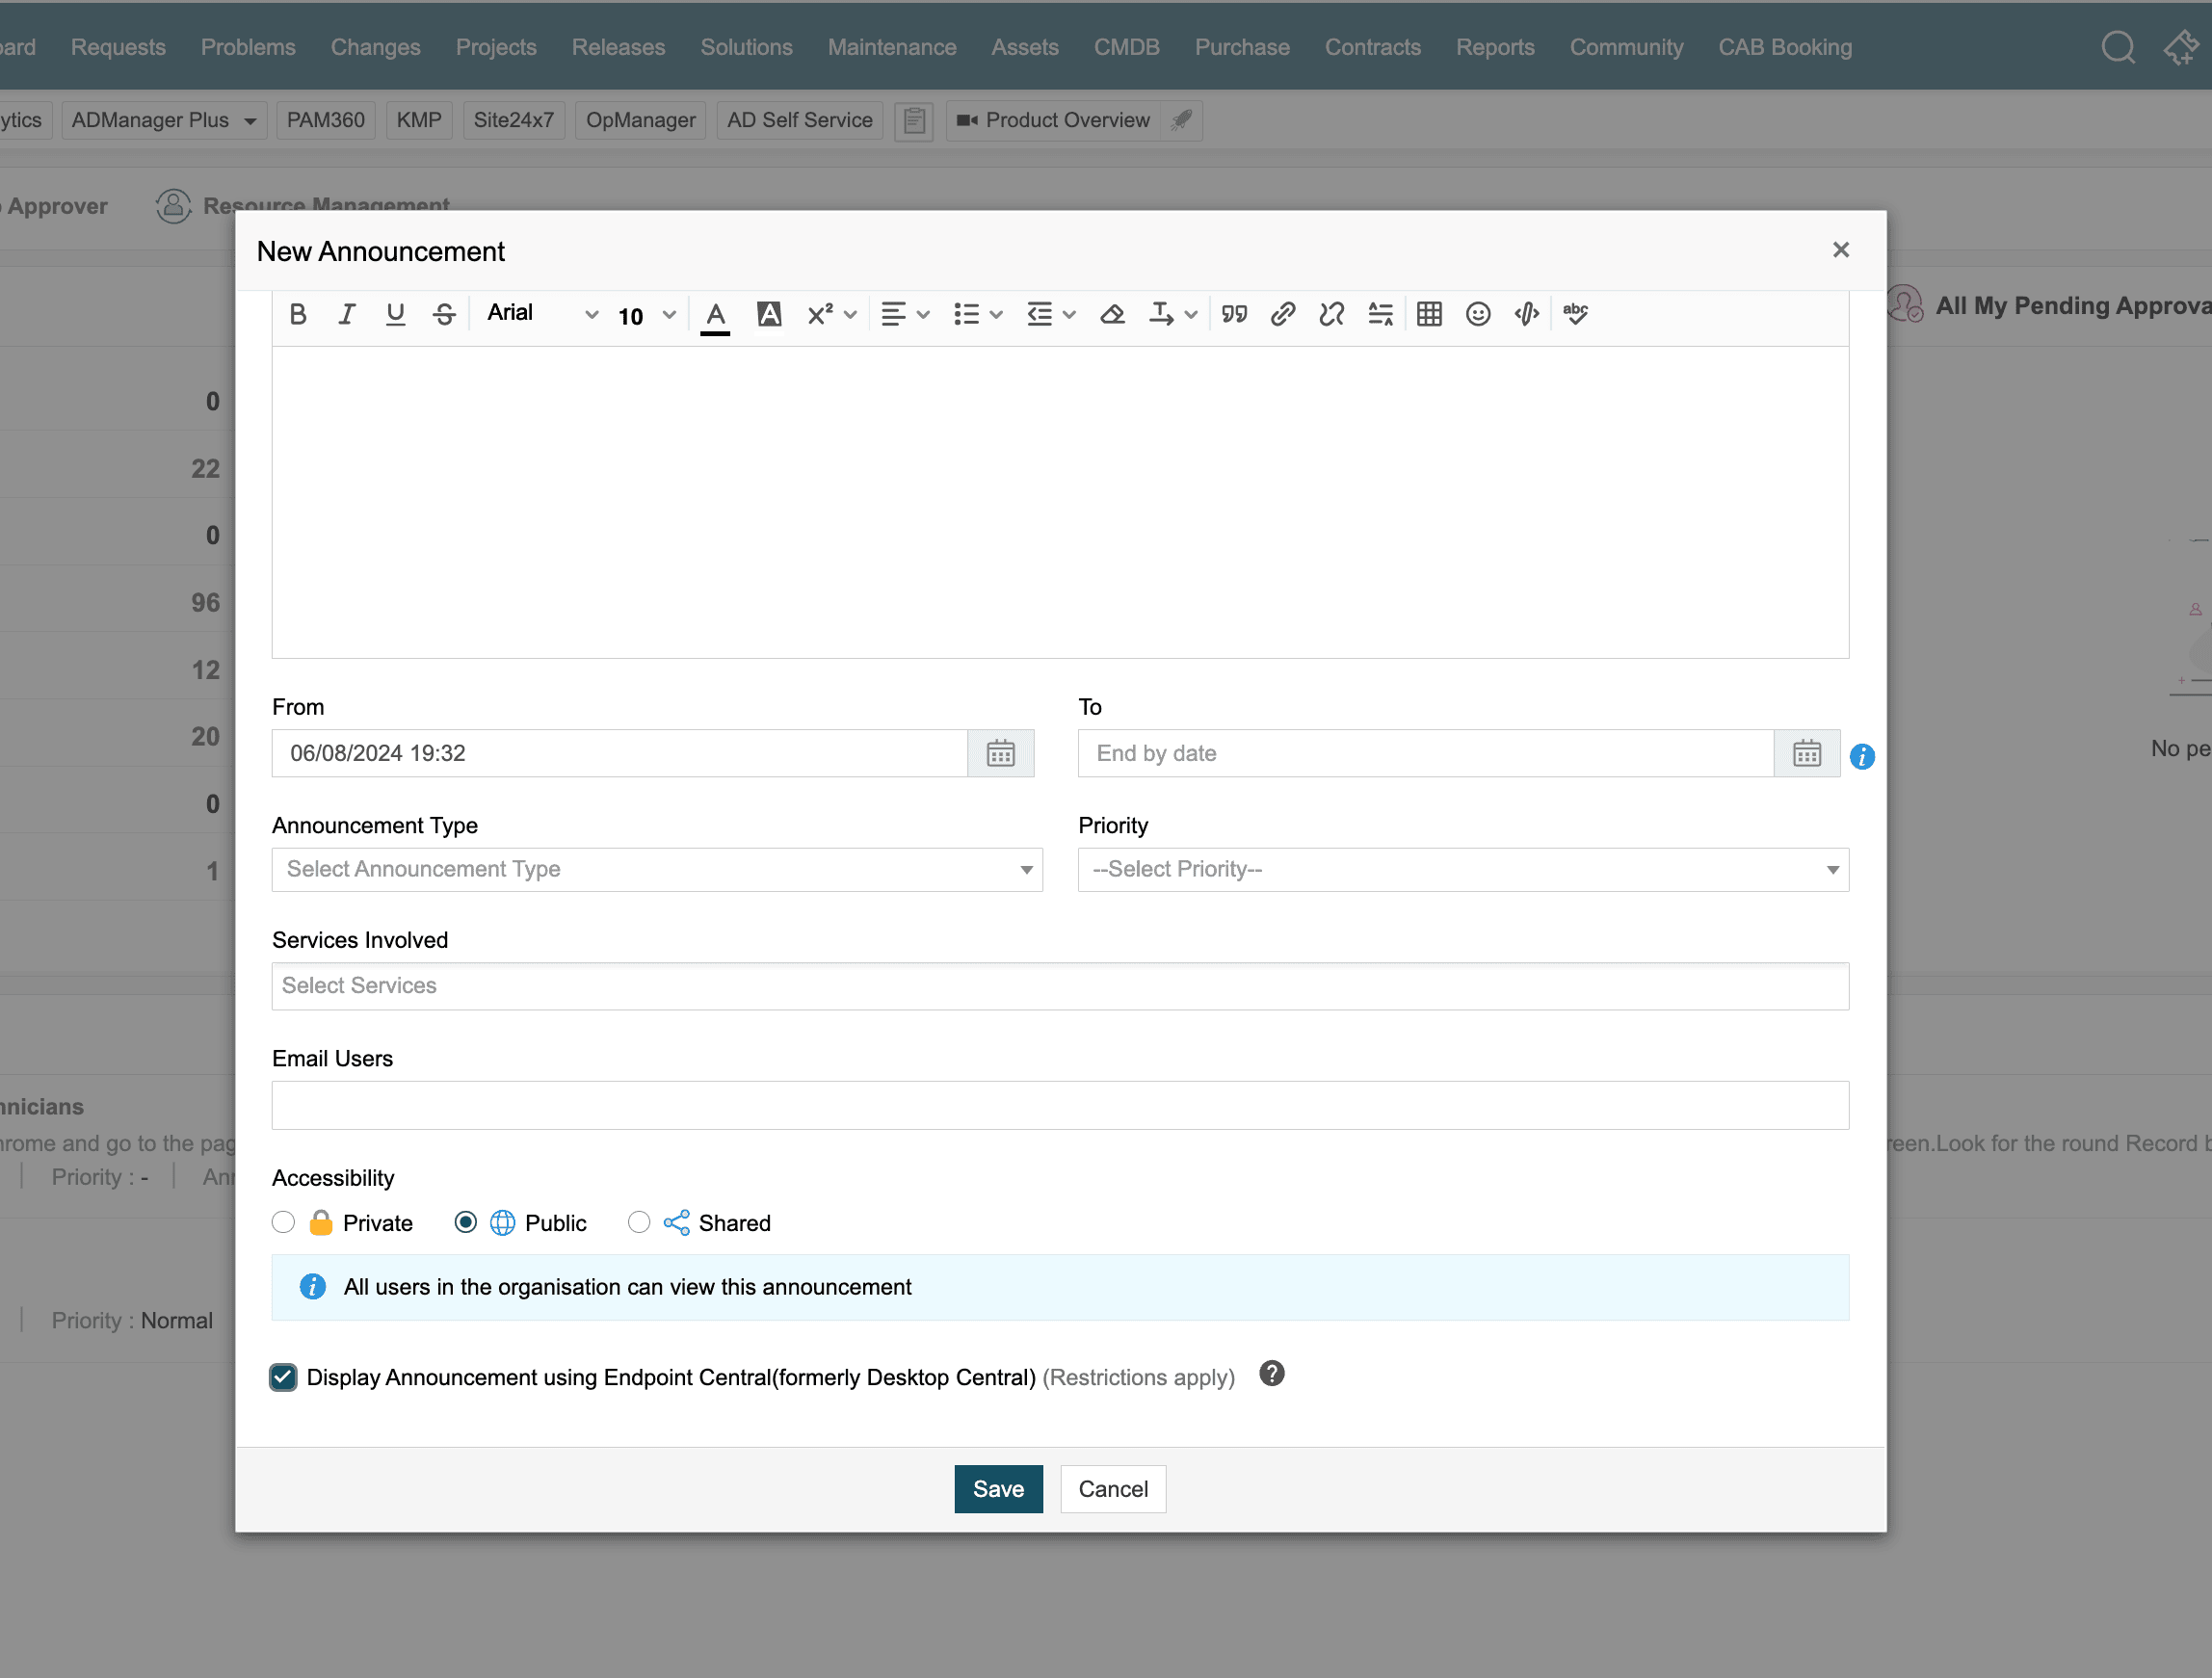The image size is (2212, 1678).
Task: Insert a blockquote
Action: (1234, 314)
